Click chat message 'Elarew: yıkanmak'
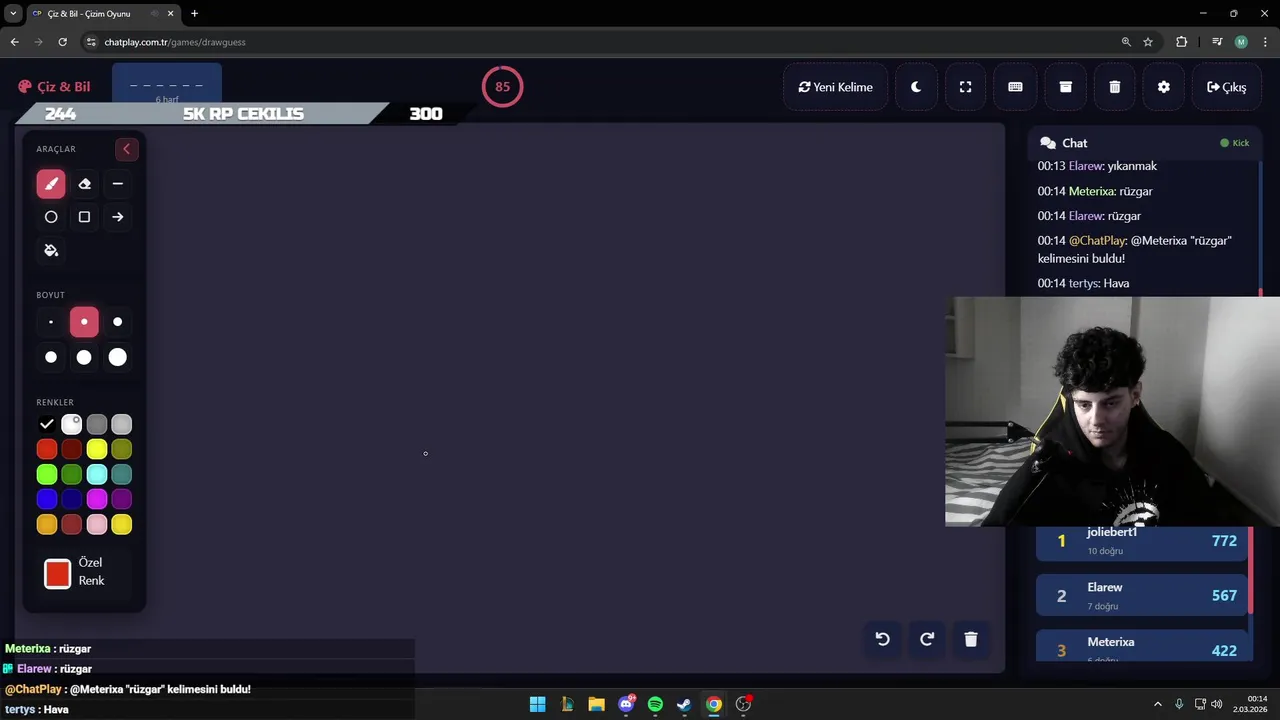 click(1097, 166)
